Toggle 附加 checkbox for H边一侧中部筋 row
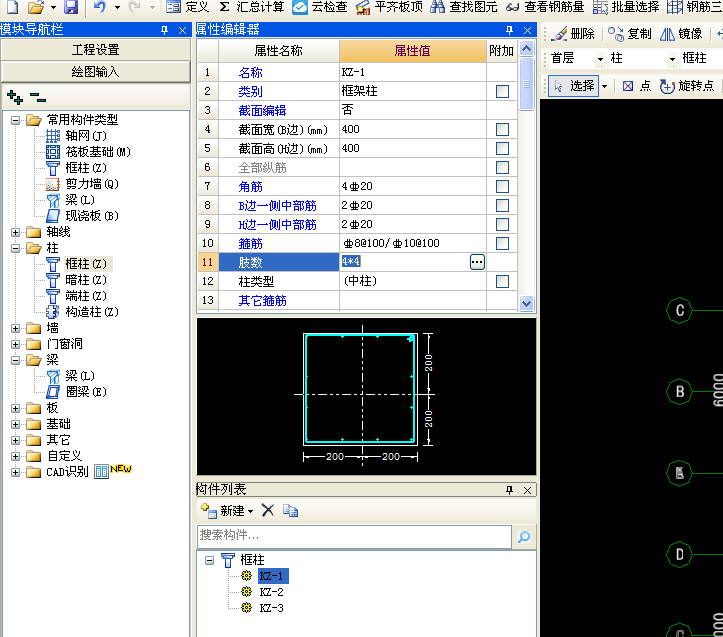 coord(502,224)
